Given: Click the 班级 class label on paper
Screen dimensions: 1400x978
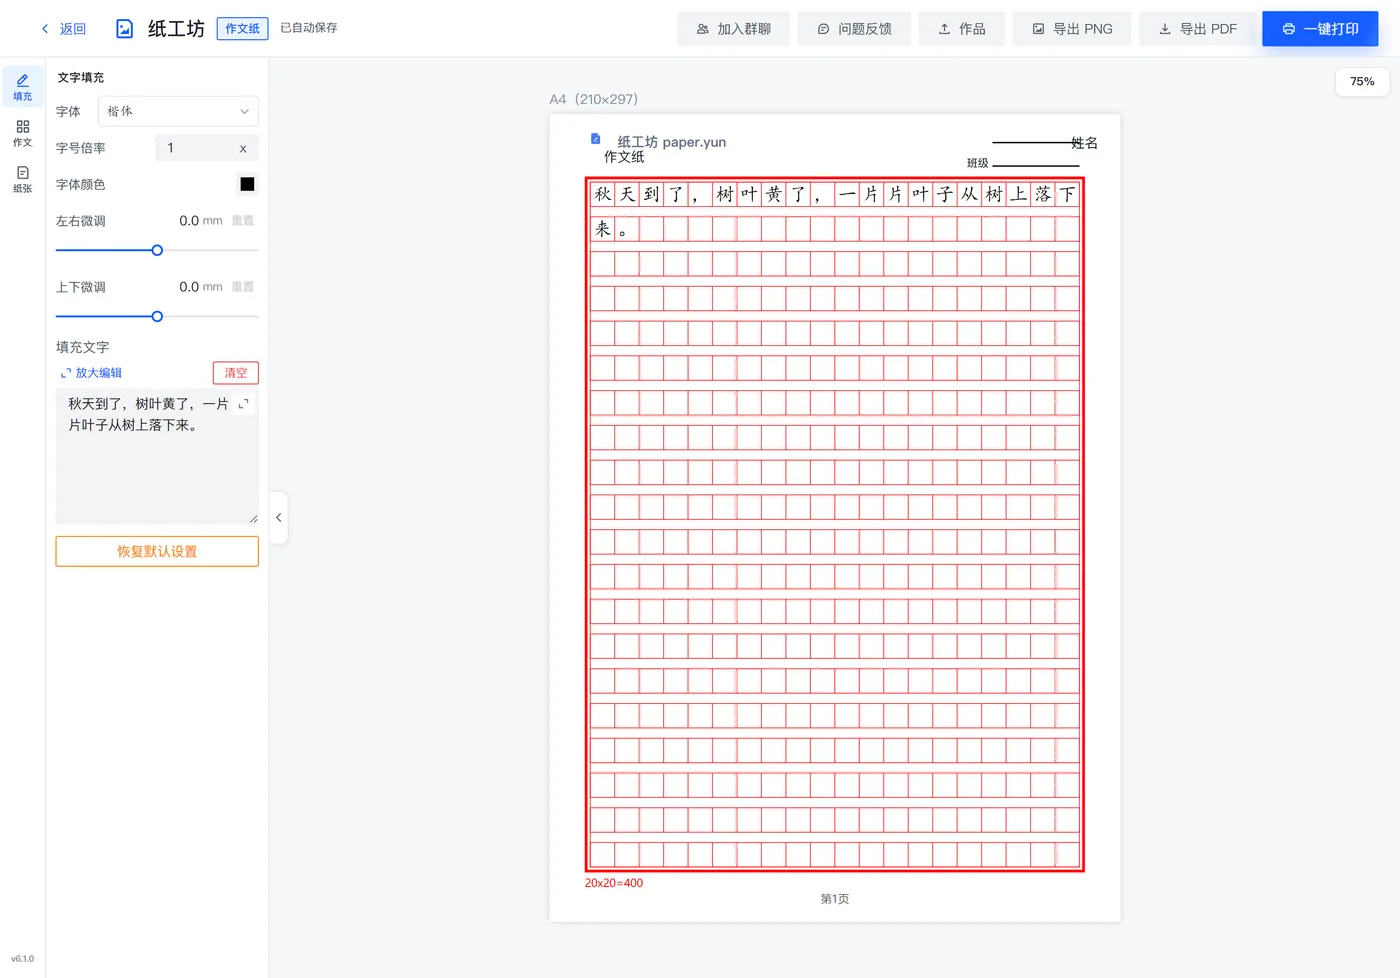Looking at the screenshot, I should pos(977,163).
